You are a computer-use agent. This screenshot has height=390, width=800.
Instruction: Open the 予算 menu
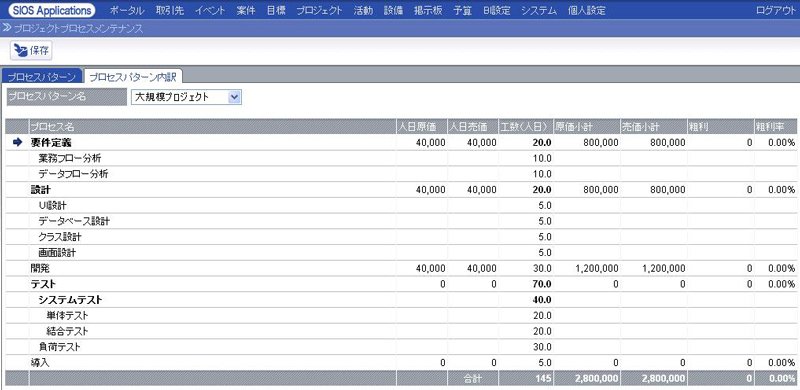[462, 11]
